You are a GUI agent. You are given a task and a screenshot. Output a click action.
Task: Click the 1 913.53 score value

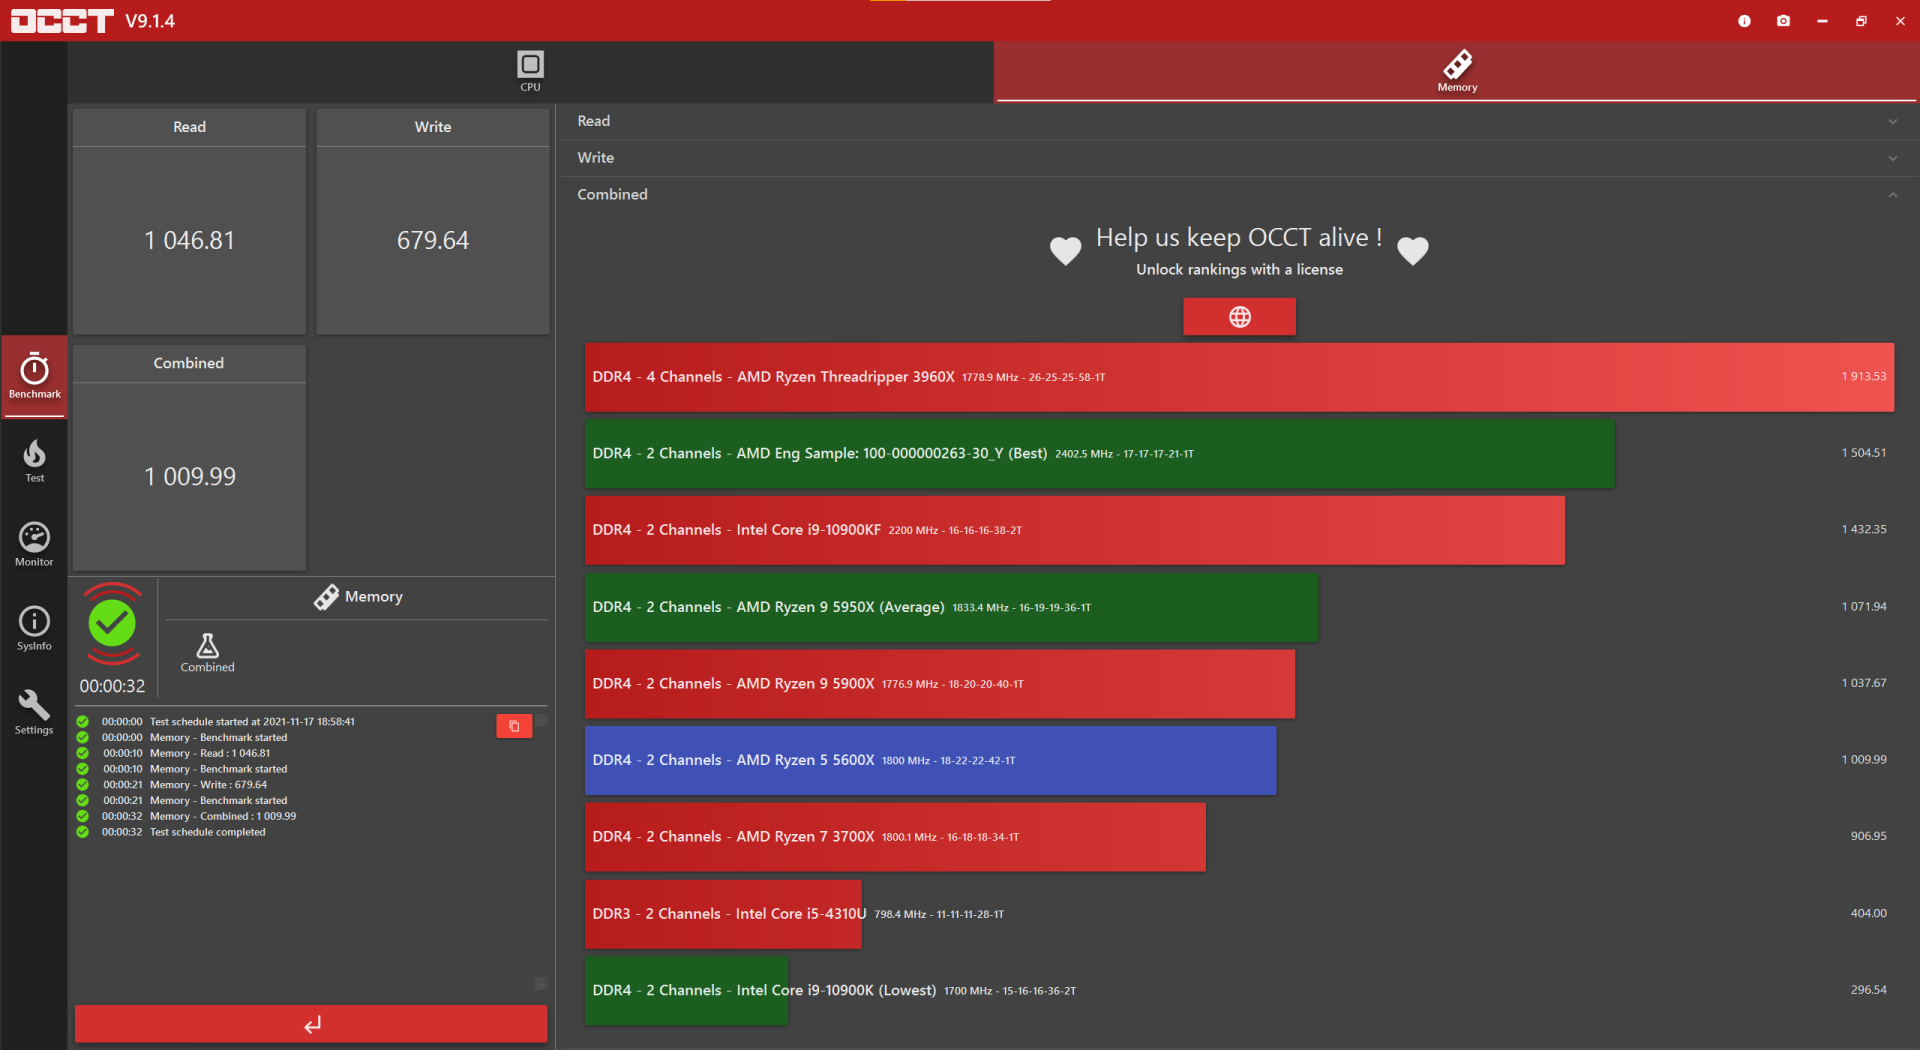[x=1864, y=377]
